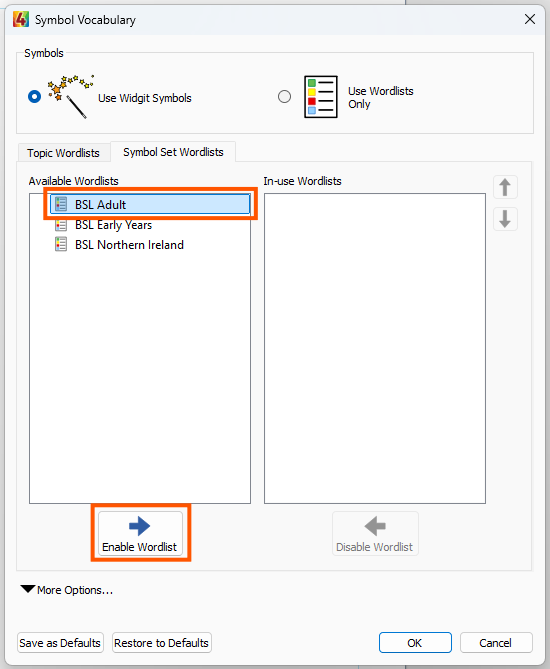
Task: Click the colored wordlist icon beside Use Wordlists Only
Action: (x=320, y=97)
